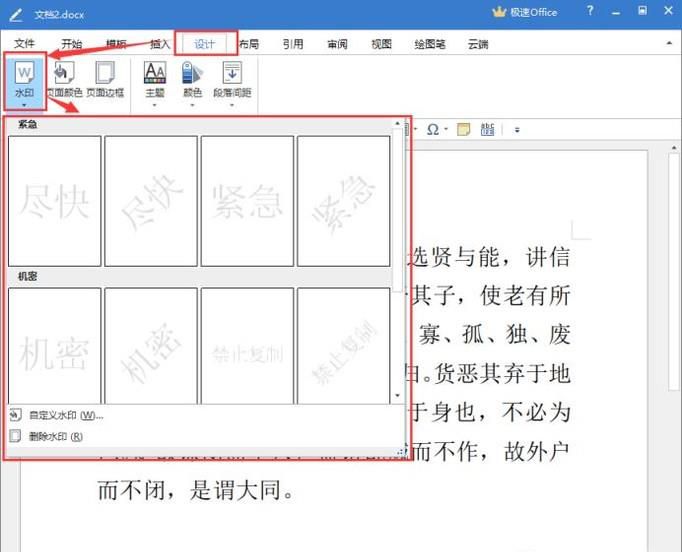
Task: Switch to the 模板 tab
Action: [116, 43]
